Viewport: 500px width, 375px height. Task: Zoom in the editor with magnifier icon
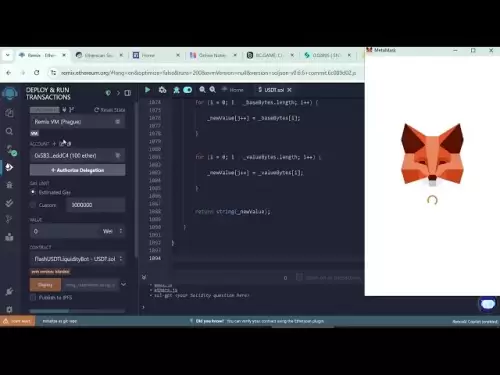(213, 90)
